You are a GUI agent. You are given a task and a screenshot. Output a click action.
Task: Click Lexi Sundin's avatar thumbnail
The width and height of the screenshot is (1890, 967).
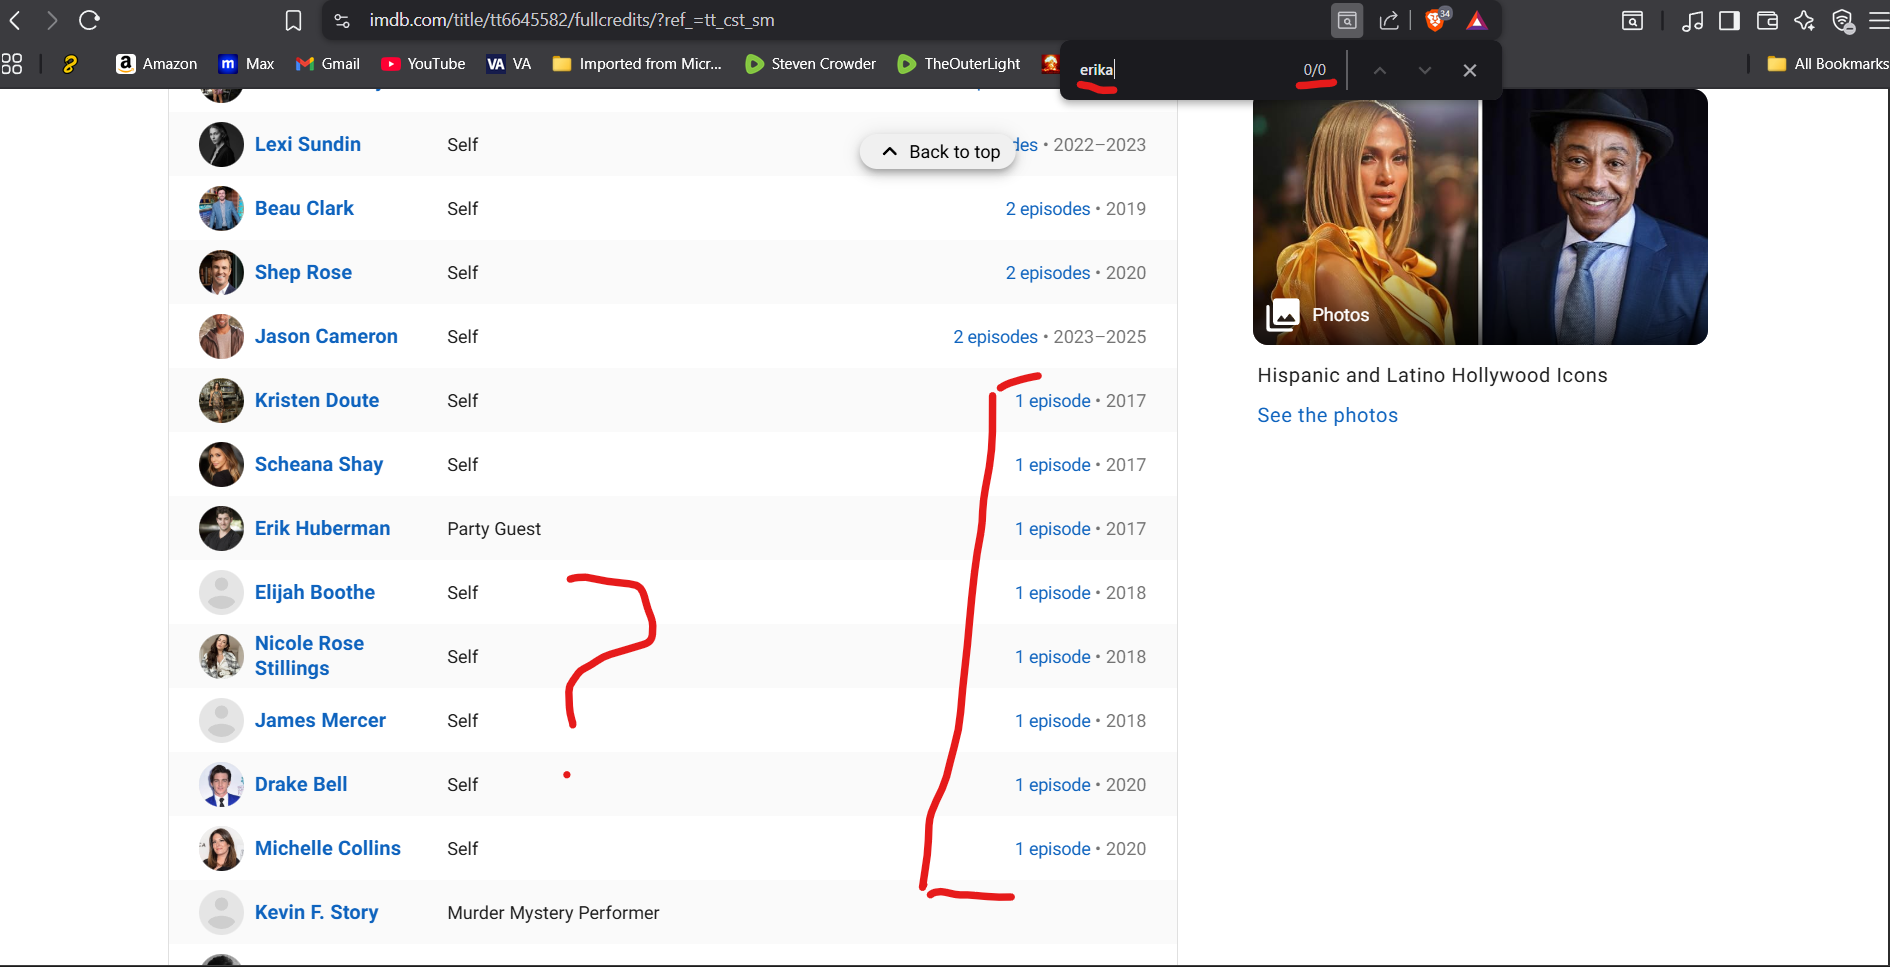tap(221, 144)
